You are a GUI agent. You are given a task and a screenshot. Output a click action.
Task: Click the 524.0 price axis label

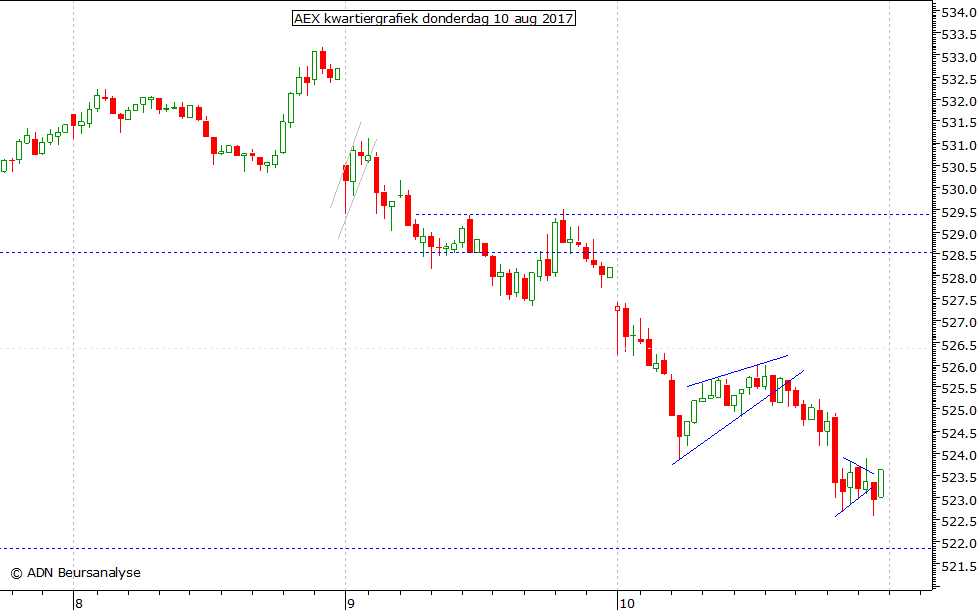coord(959,456)
